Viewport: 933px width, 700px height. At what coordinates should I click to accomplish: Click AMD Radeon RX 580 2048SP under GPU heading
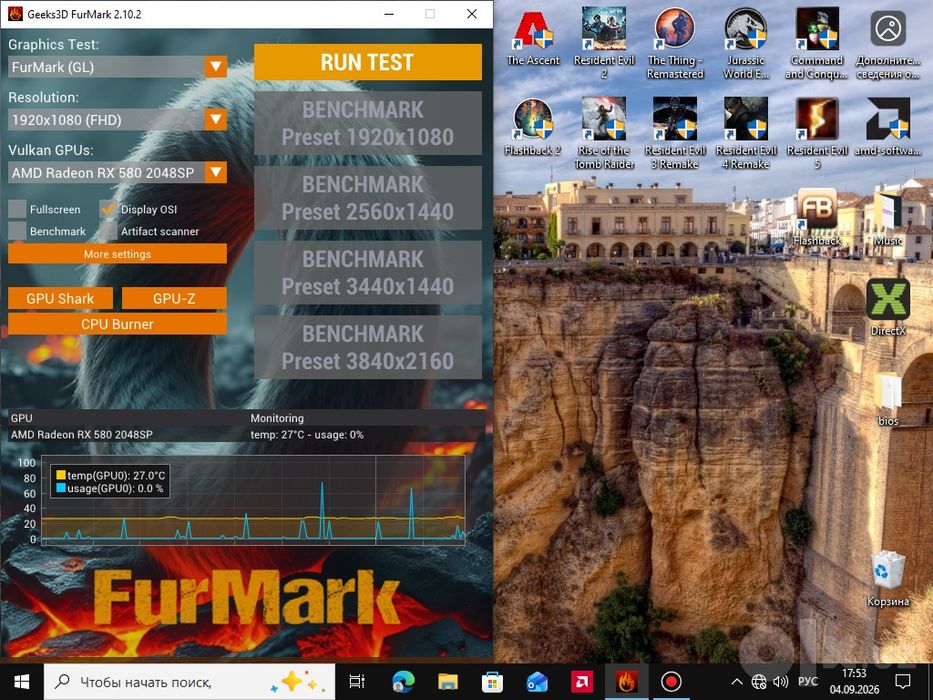(x=82, y=435)
